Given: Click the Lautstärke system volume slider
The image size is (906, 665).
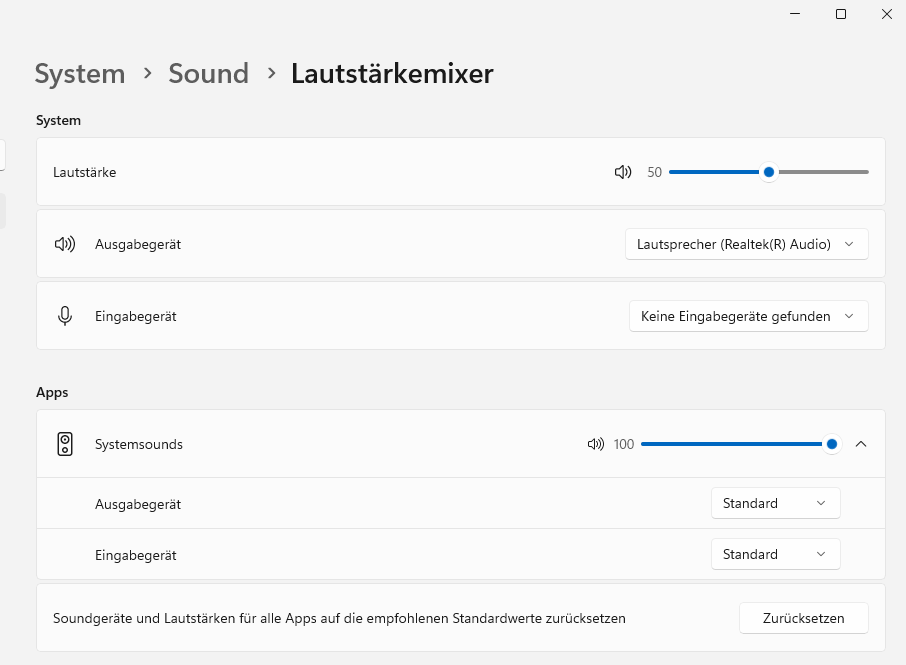Looking at the screenshot, I should pyautogui.click(x=768, y=172).
